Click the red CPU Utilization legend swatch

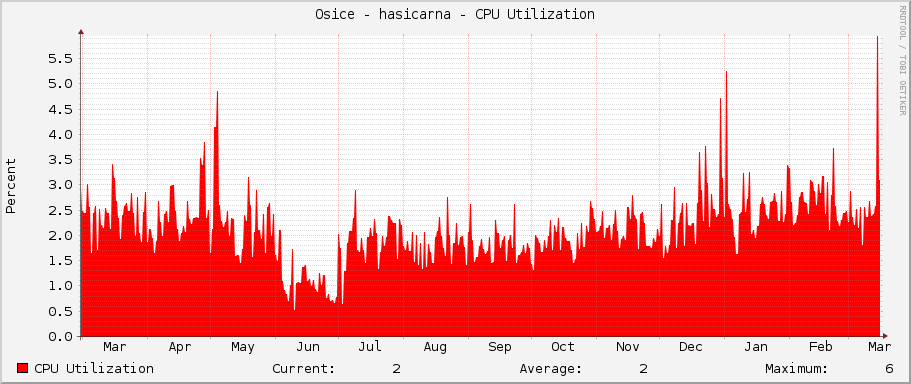[23, 368]
